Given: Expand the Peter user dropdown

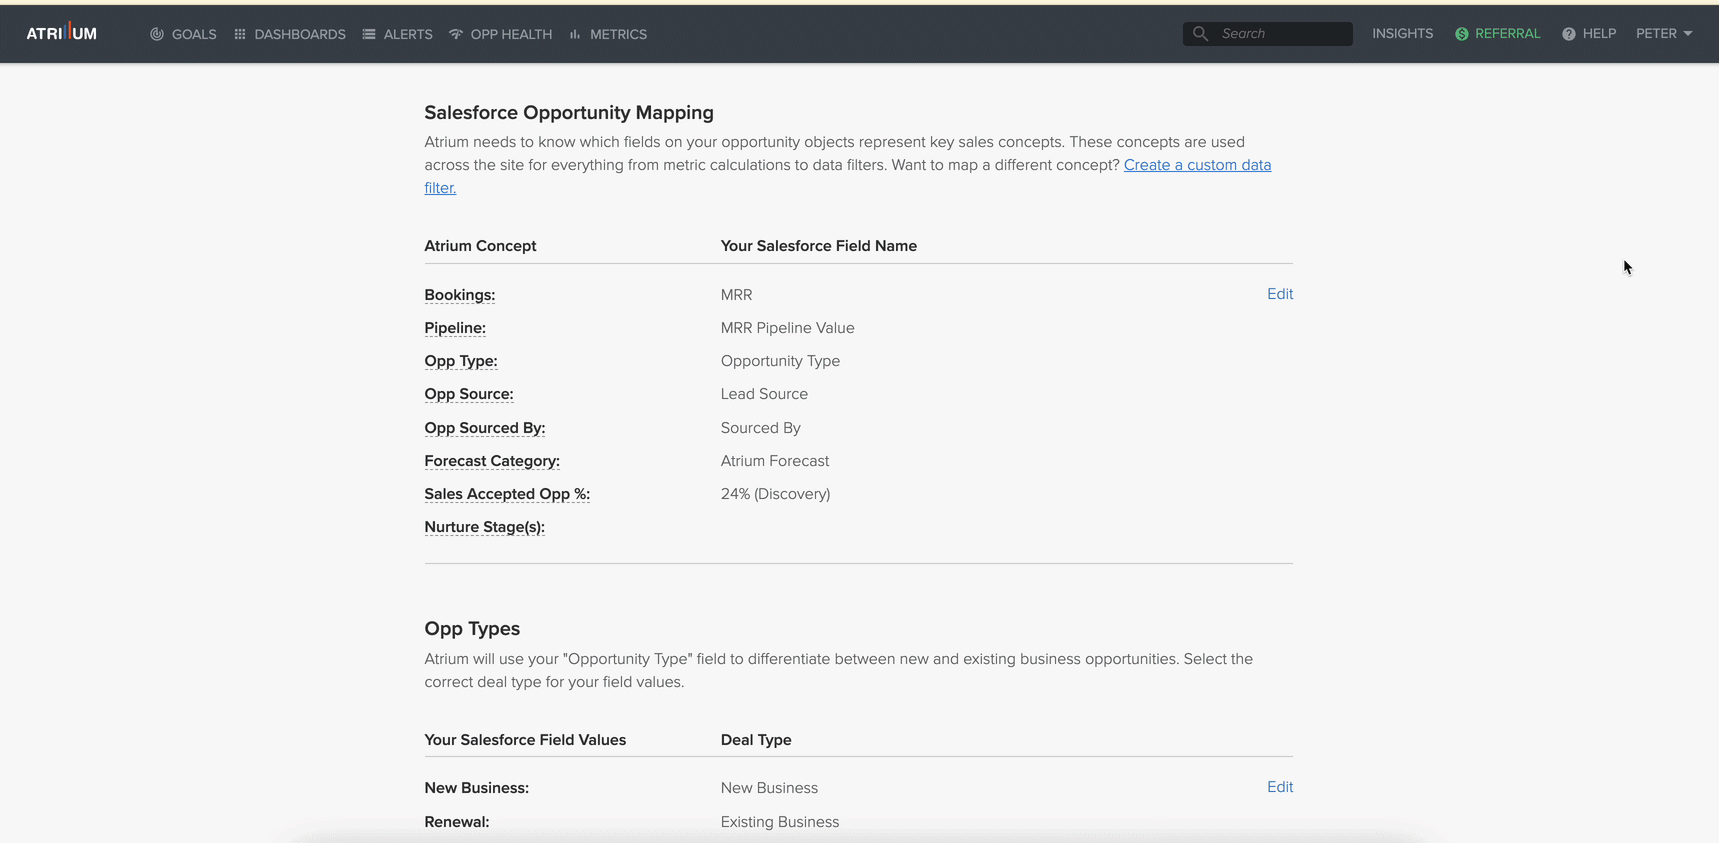Looking at the screenshot, I should 1664,33.
